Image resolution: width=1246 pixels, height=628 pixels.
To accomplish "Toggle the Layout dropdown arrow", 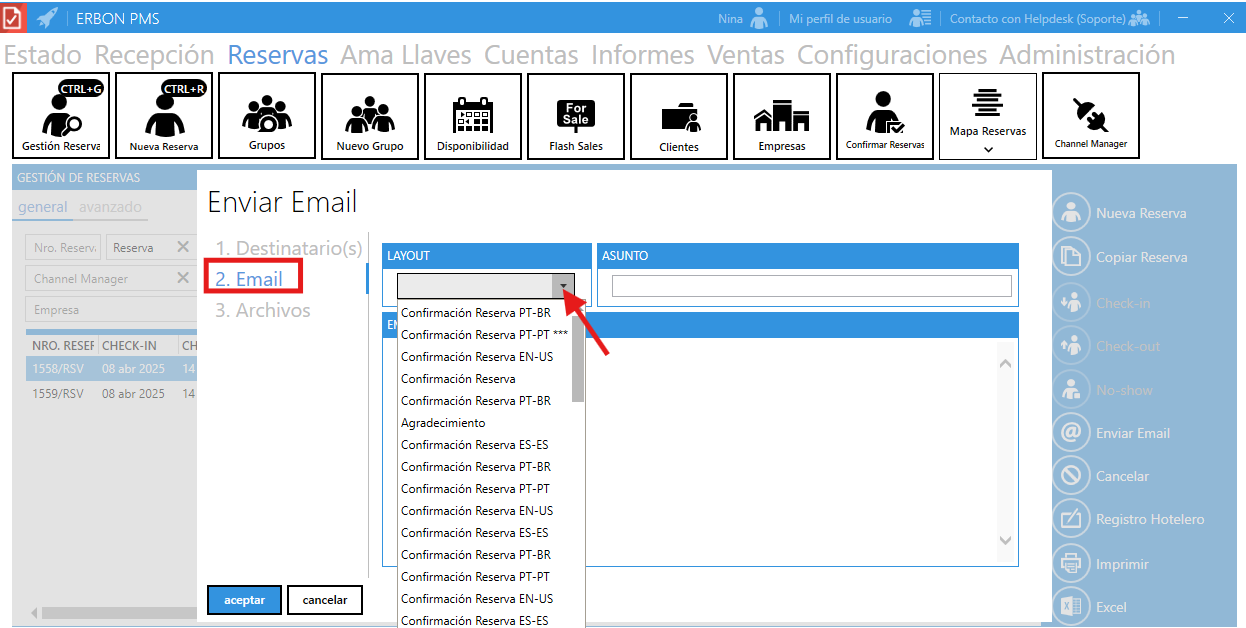I will coord(565,286).
